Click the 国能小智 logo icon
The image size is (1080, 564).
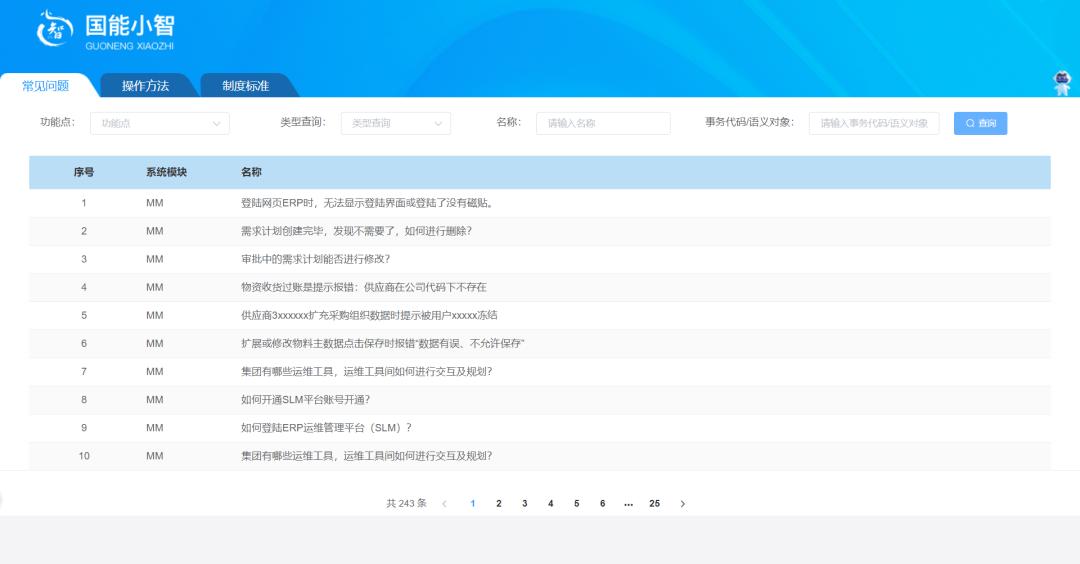click(x=55, y=29)
